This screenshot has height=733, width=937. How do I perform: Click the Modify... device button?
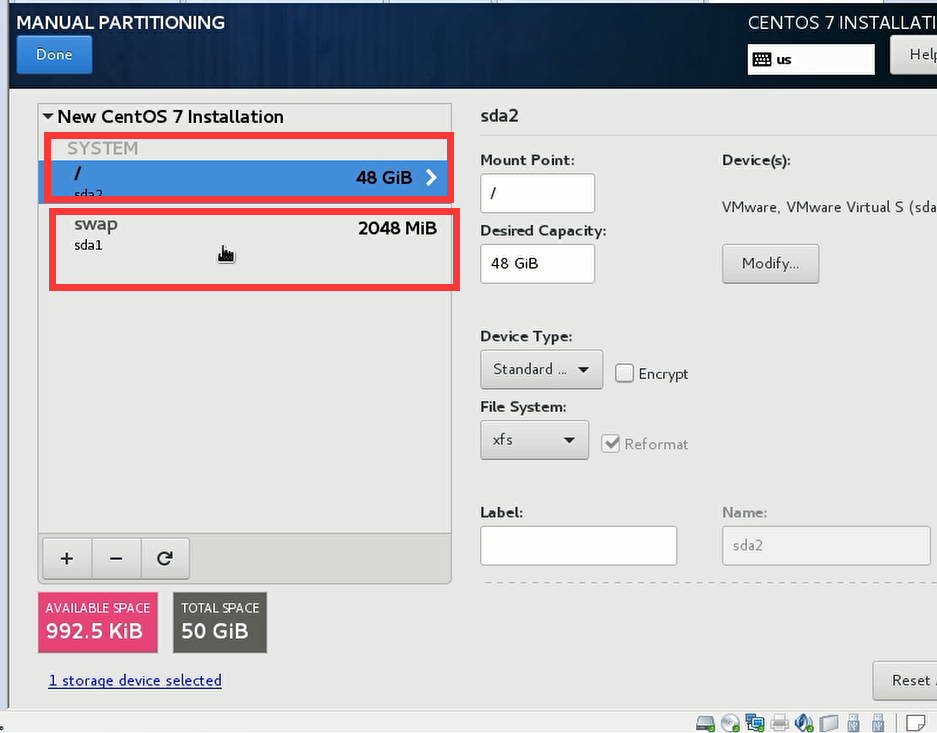[x=770, y=264]
